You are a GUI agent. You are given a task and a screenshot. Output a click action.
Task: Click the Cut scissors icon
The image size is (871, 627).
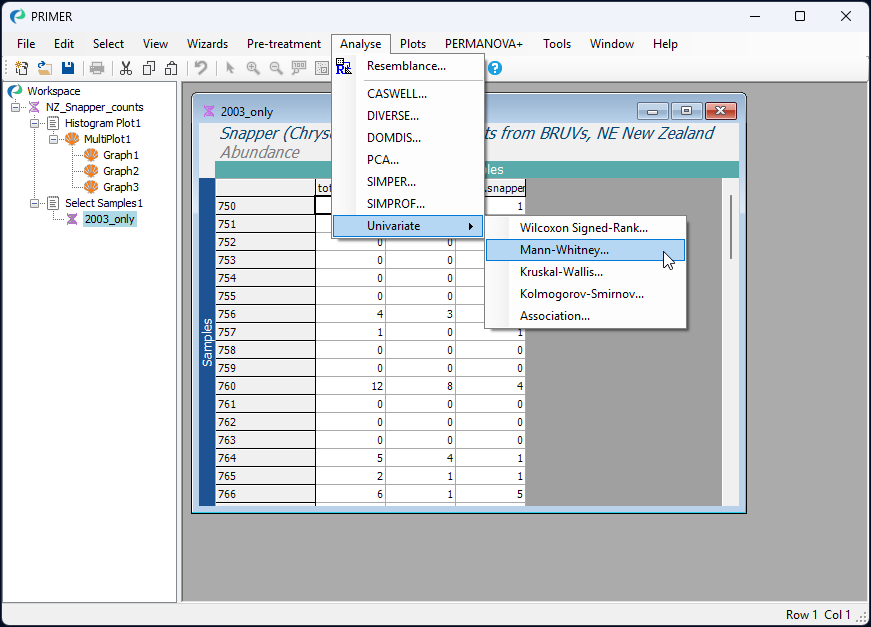[126, 68]
